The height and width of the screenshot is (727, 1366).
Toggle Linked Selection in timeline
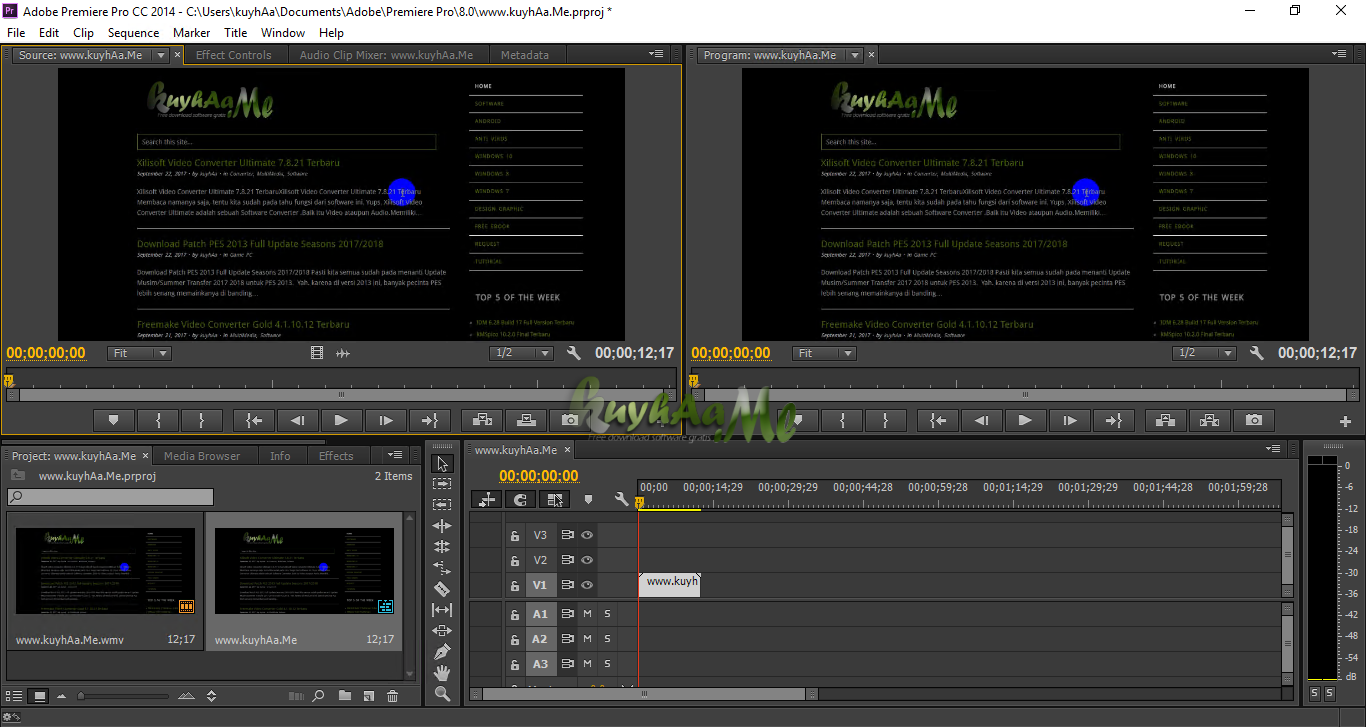point(556,499)
